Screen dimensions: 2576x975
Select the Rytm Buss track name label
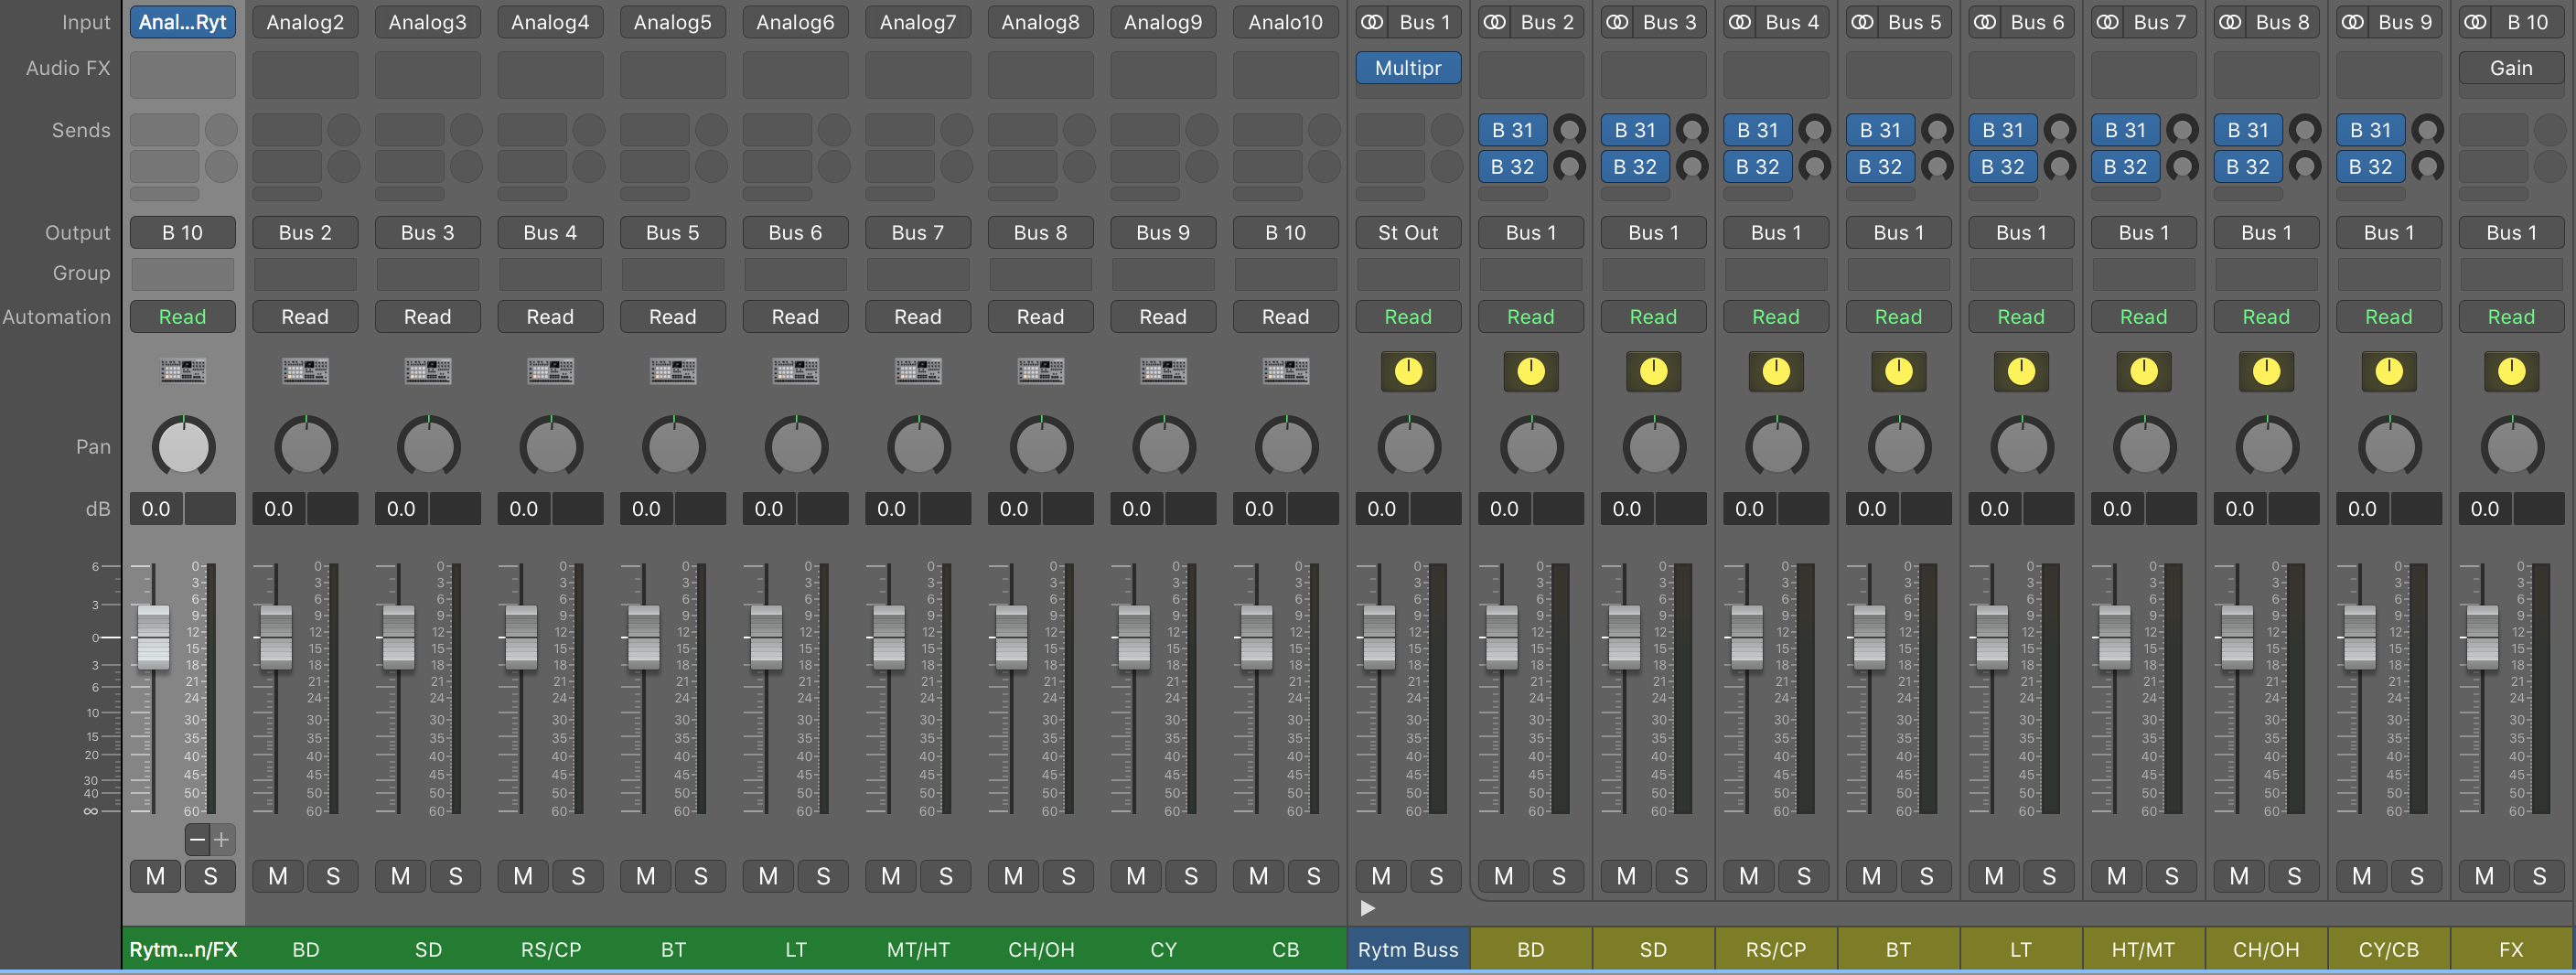1408,949
